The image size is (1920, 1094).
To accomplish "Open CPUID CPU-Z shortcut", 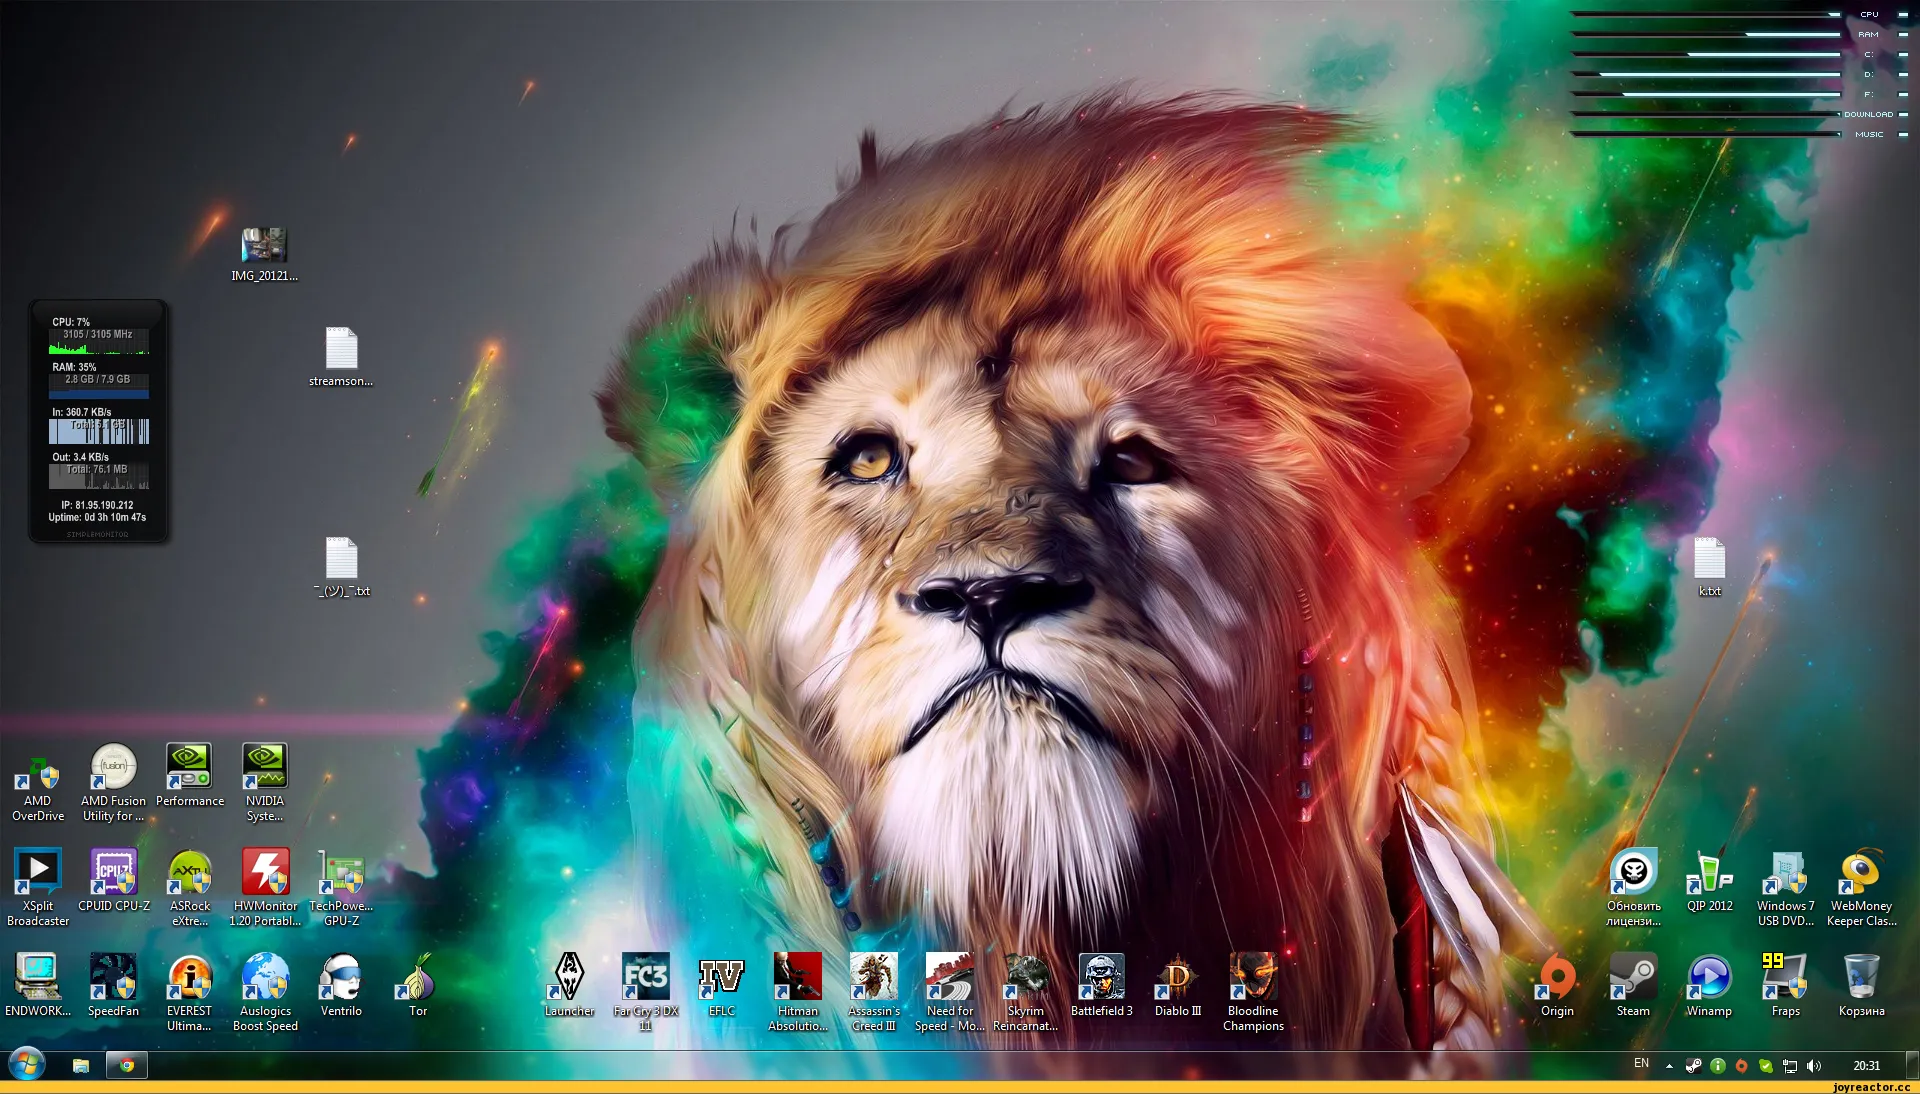I will point(114,880).
